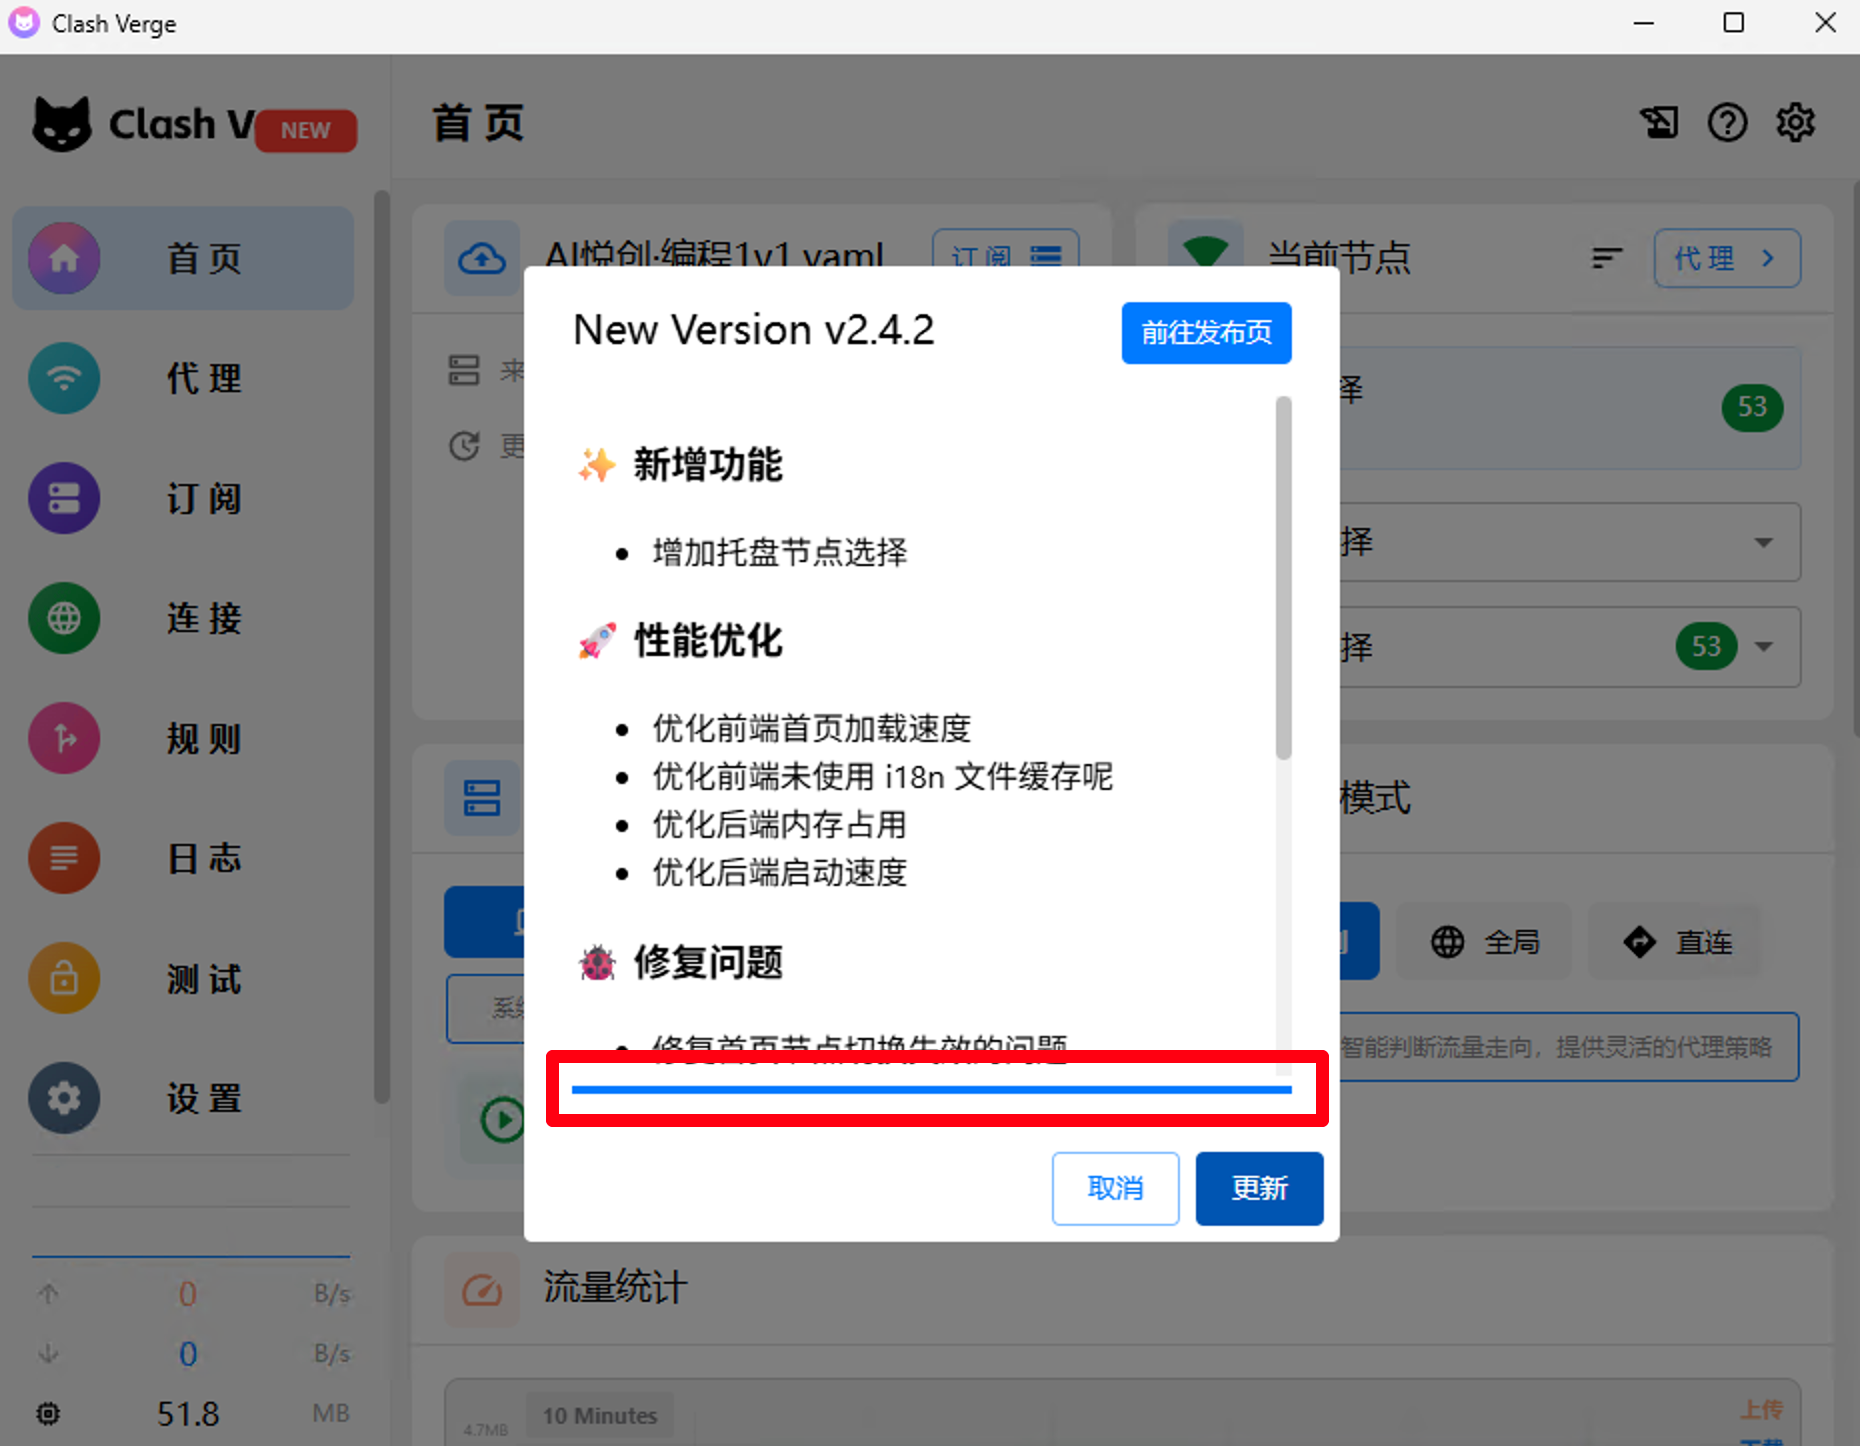Click the 更新 update button
The image size is (1860, 1446).
click(x=1259, y=1188)
